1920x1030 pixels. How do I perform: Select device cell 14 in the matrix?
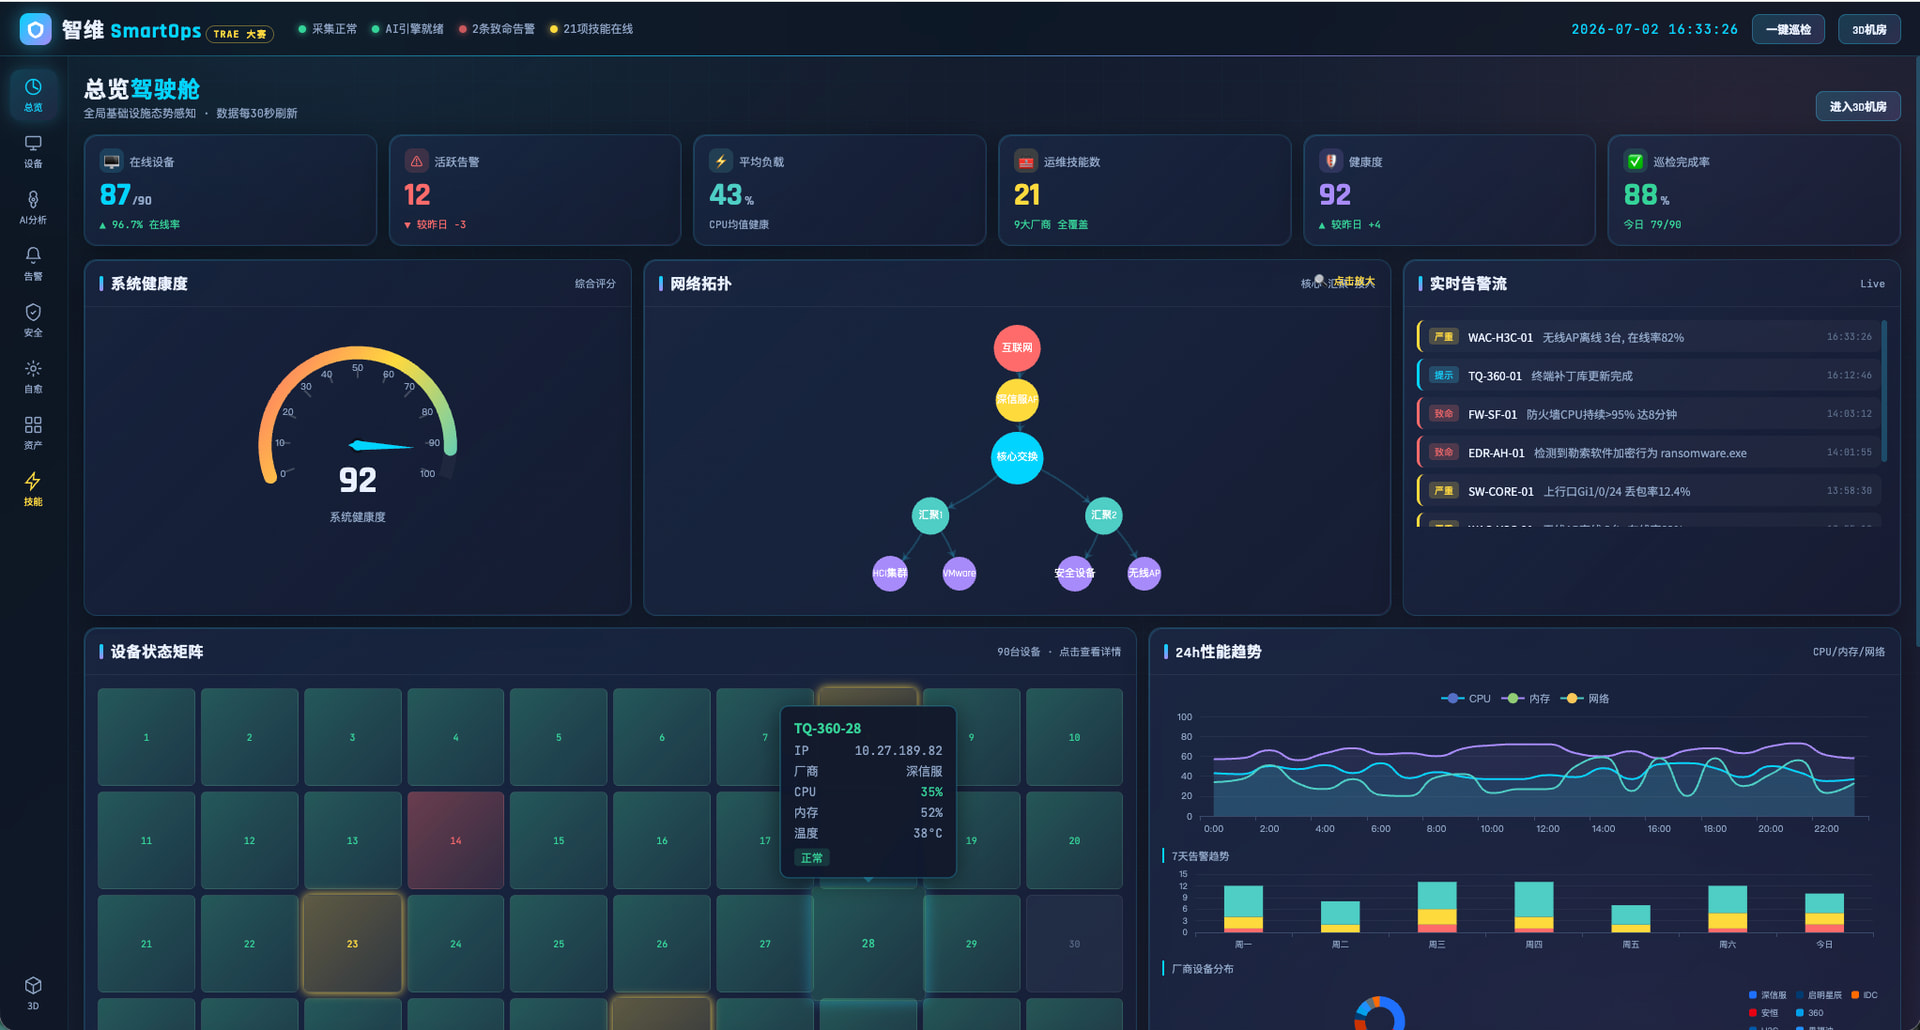point(455,840)
